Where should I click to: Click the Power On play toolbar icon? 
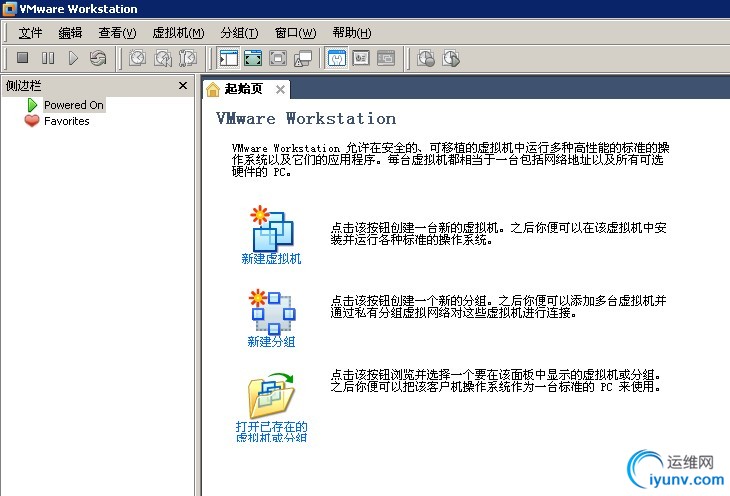coord(73,58)
